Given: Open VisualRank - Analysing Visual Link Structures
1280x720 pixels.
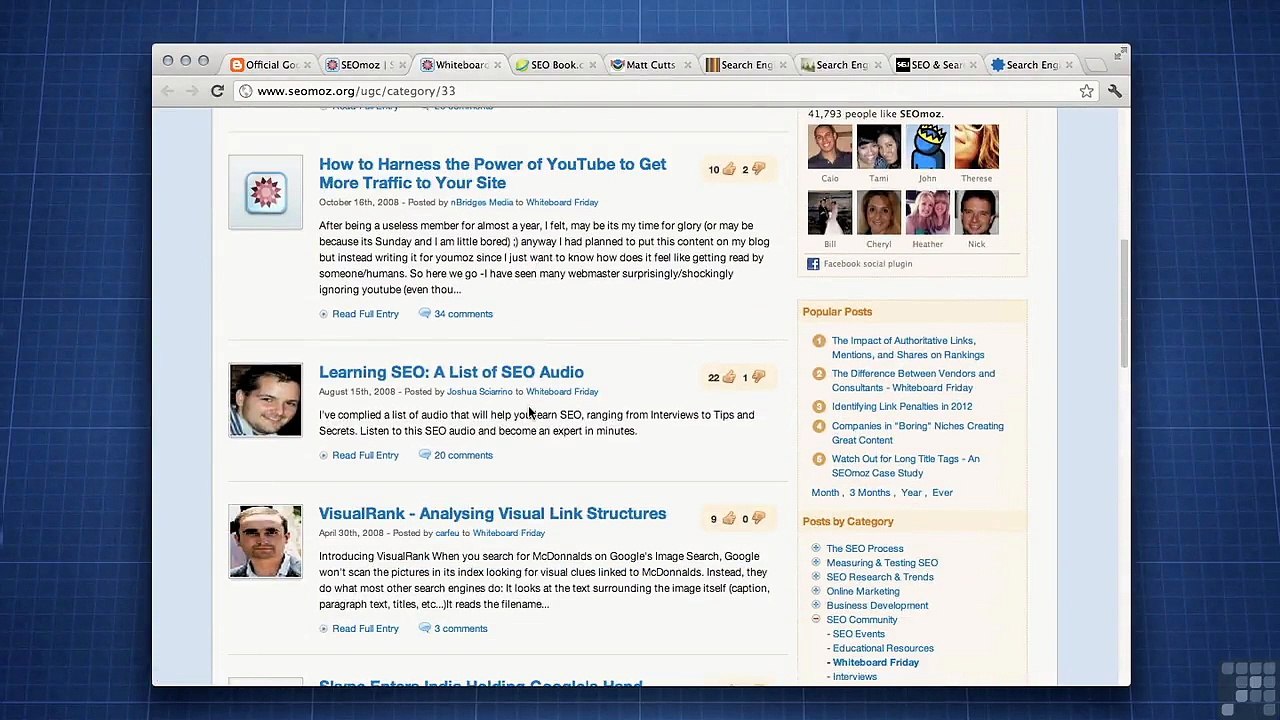Looking at the screenshot, I should [492, 513].
